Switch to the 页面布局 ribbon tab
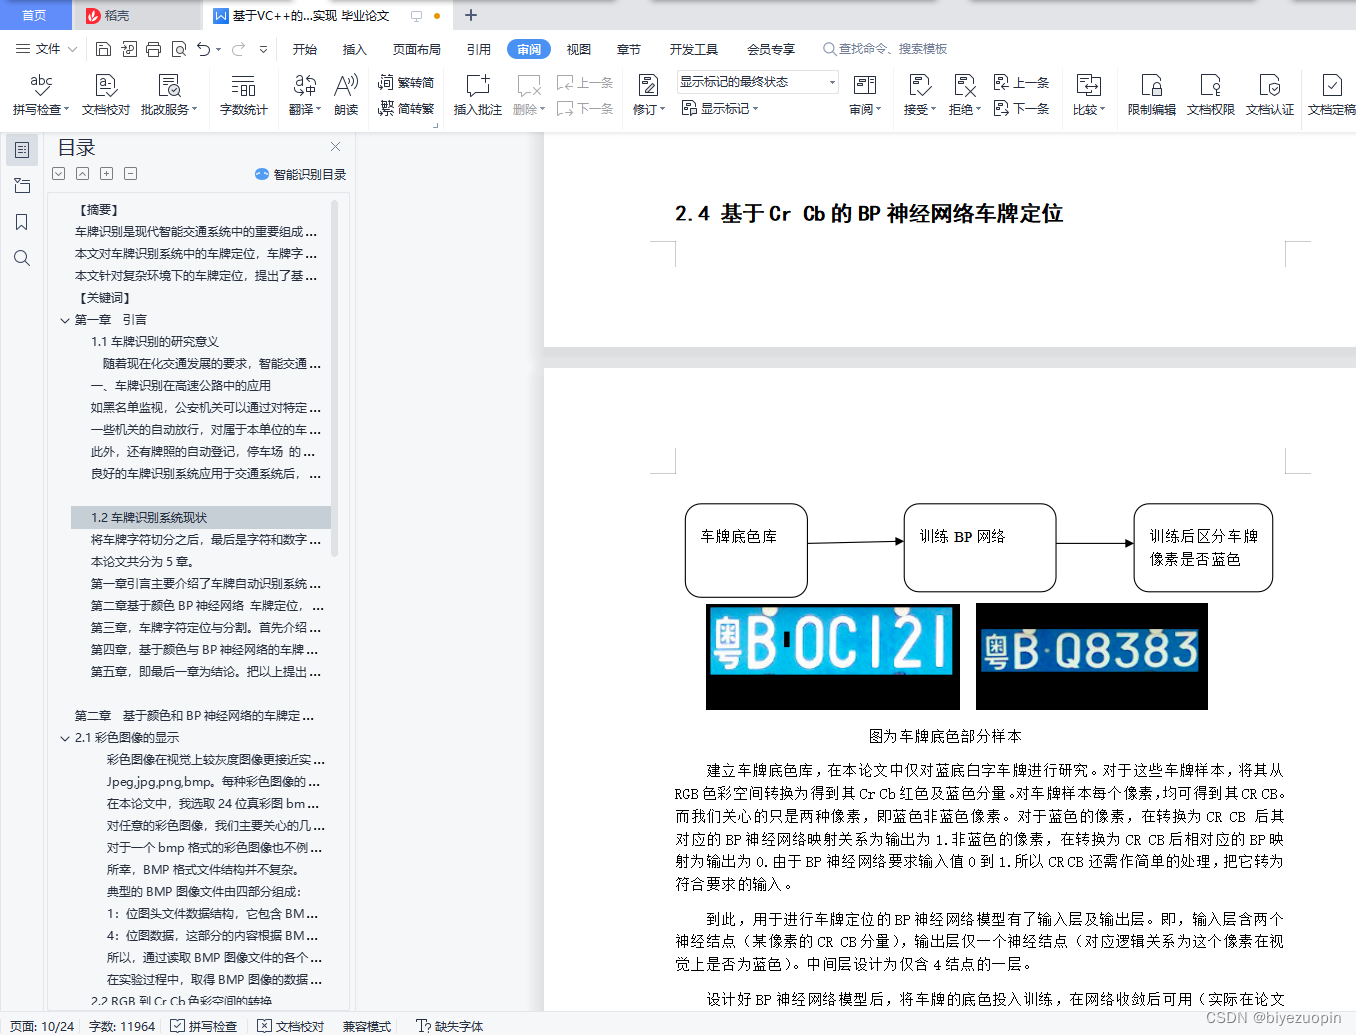Image resolution: width=1356 pixels, height=1035 pixels. tap(417, 49)
